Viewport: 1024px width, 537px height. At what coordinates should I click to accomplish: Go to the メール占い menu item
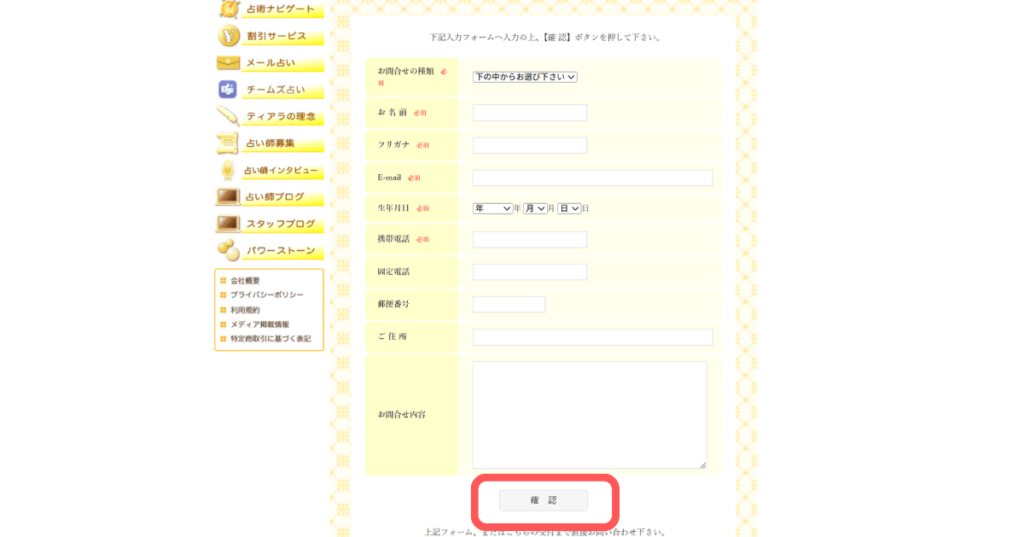click(282, 63)
